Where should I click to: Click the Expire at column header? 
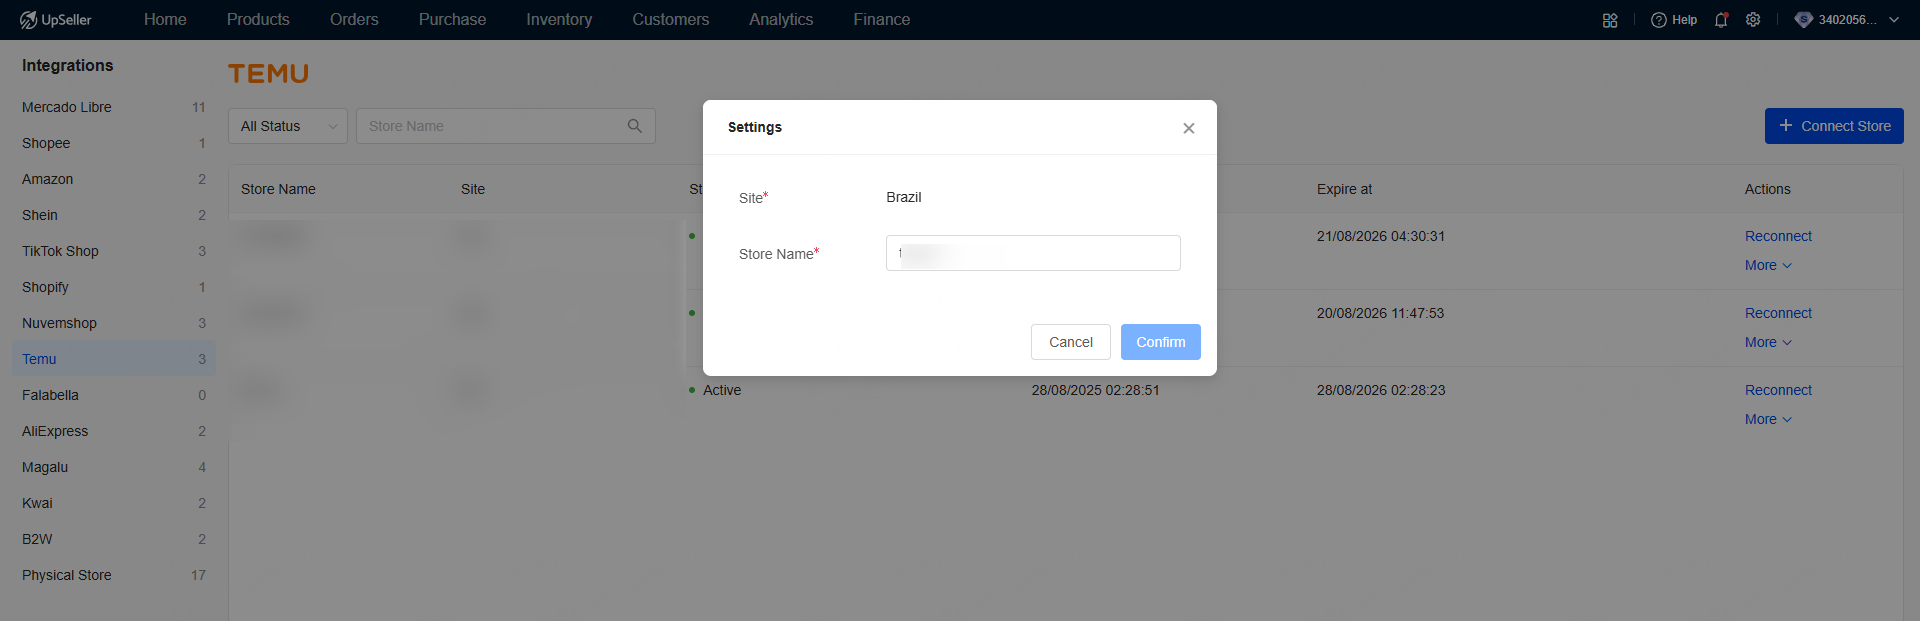(x=1344, y=189)
